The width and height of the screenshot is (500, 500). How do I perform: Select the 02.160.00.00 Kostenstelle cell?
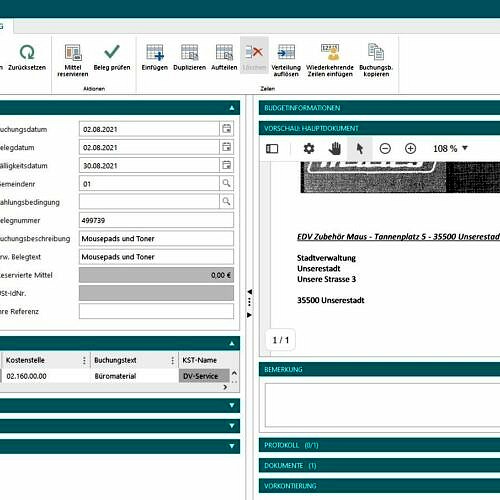coord(45,376)
